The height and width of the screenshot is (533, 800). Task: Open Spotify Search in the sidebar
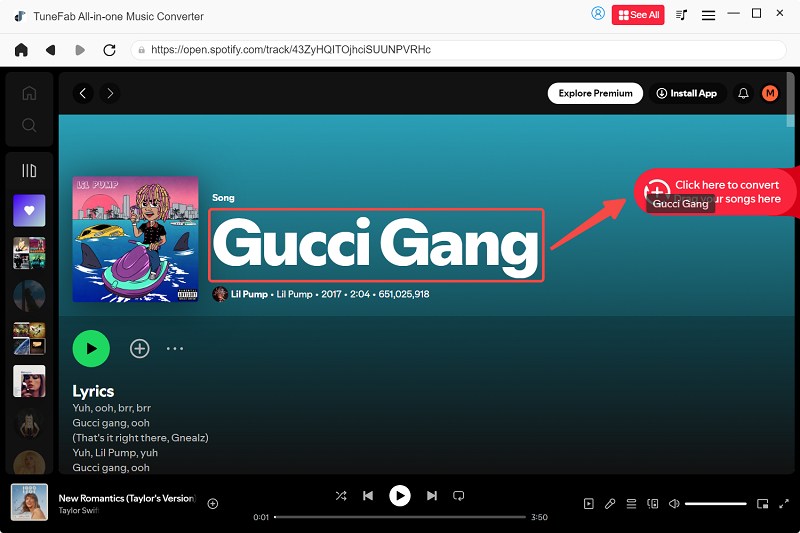(x=29, y=125)
